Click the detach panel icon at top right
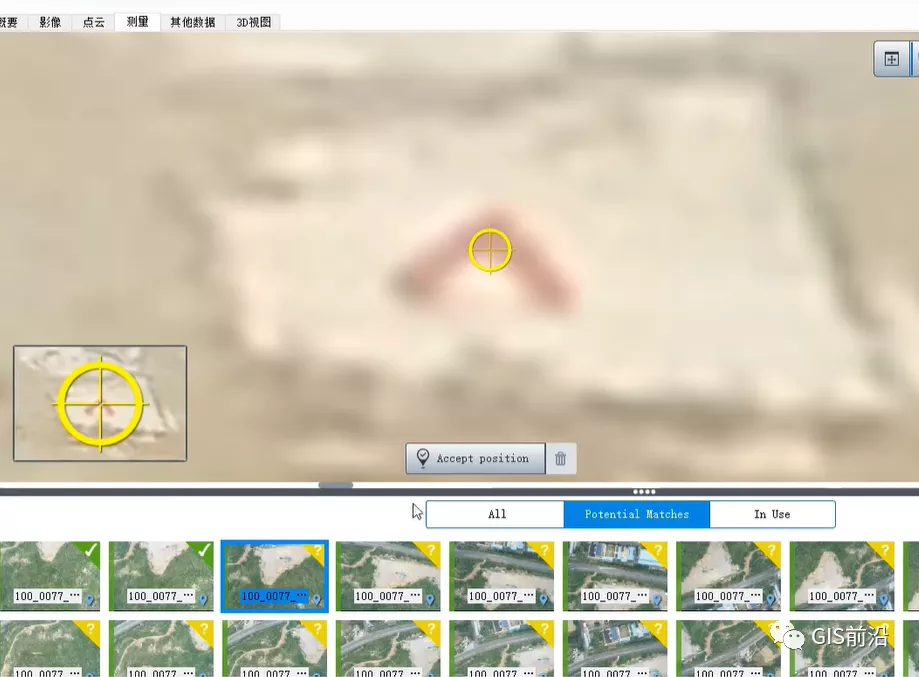The height and width of the screenshot is (677, 919). click(x=891, y=58)
